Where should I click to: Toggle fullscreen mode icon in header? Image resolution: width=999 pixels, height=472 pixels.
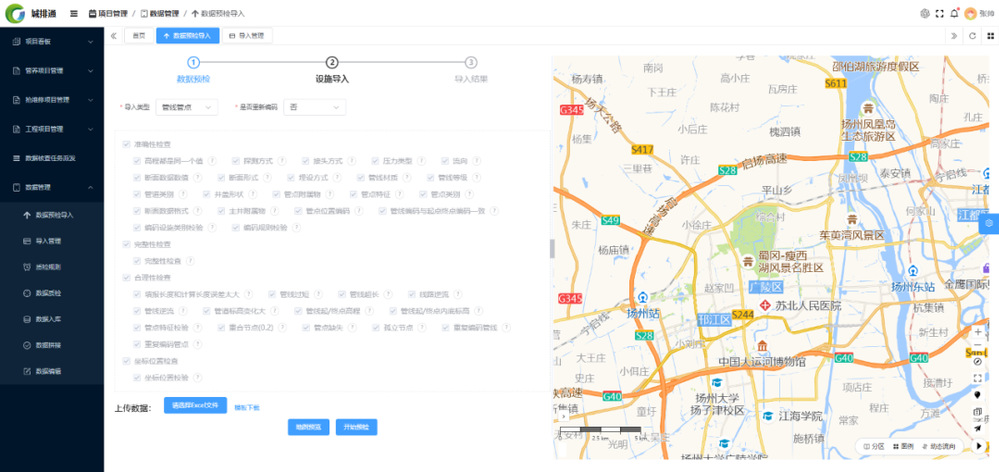click(x=939, y=13)
